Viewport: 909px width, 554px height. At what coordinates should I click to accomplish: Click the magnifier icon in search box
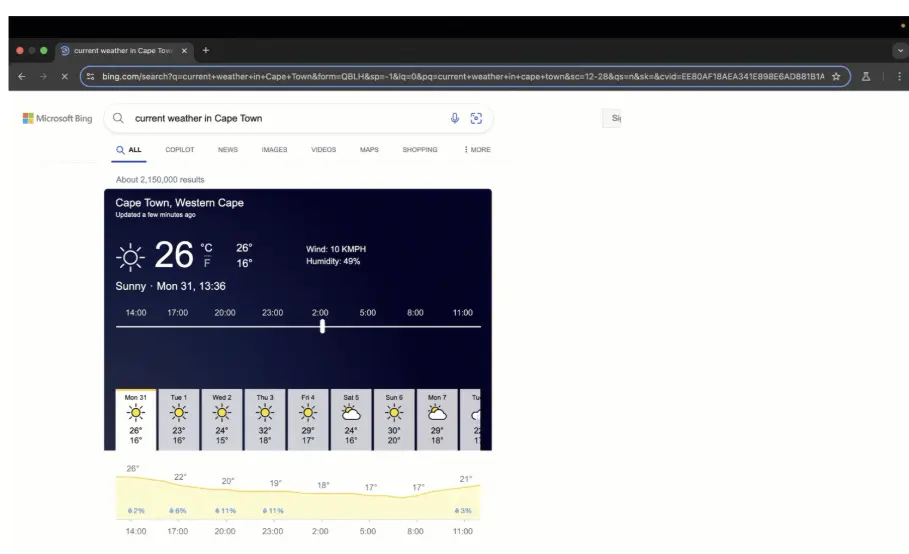[118, 119]
